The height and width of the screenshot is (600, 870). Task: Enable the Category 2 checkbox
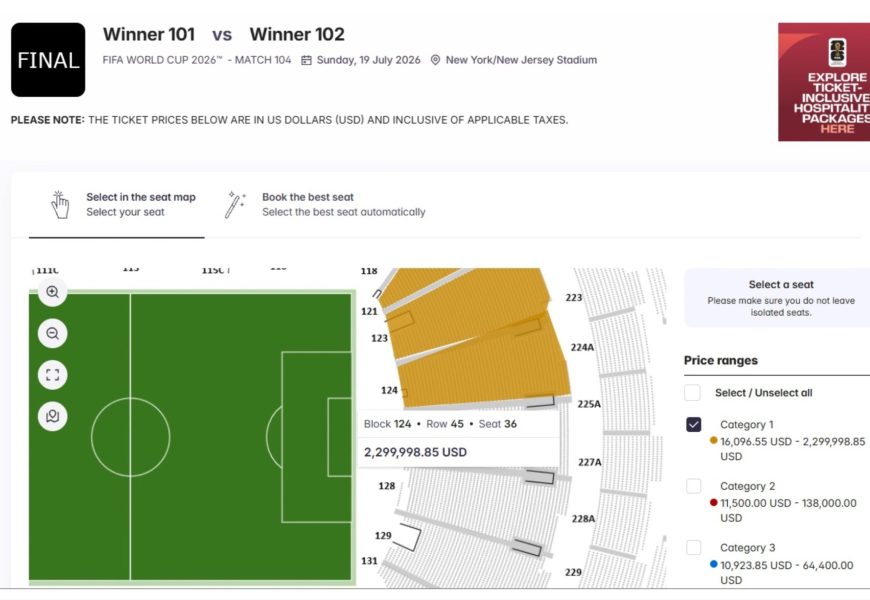[x=694, y=486]
